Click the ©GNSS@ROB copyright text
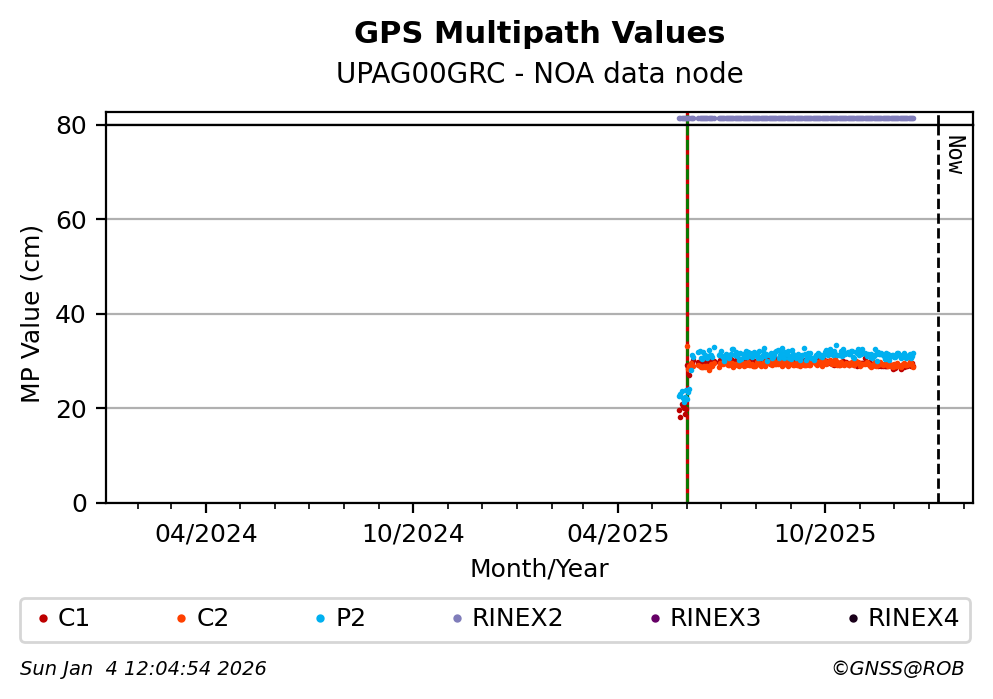 point(897,669)
